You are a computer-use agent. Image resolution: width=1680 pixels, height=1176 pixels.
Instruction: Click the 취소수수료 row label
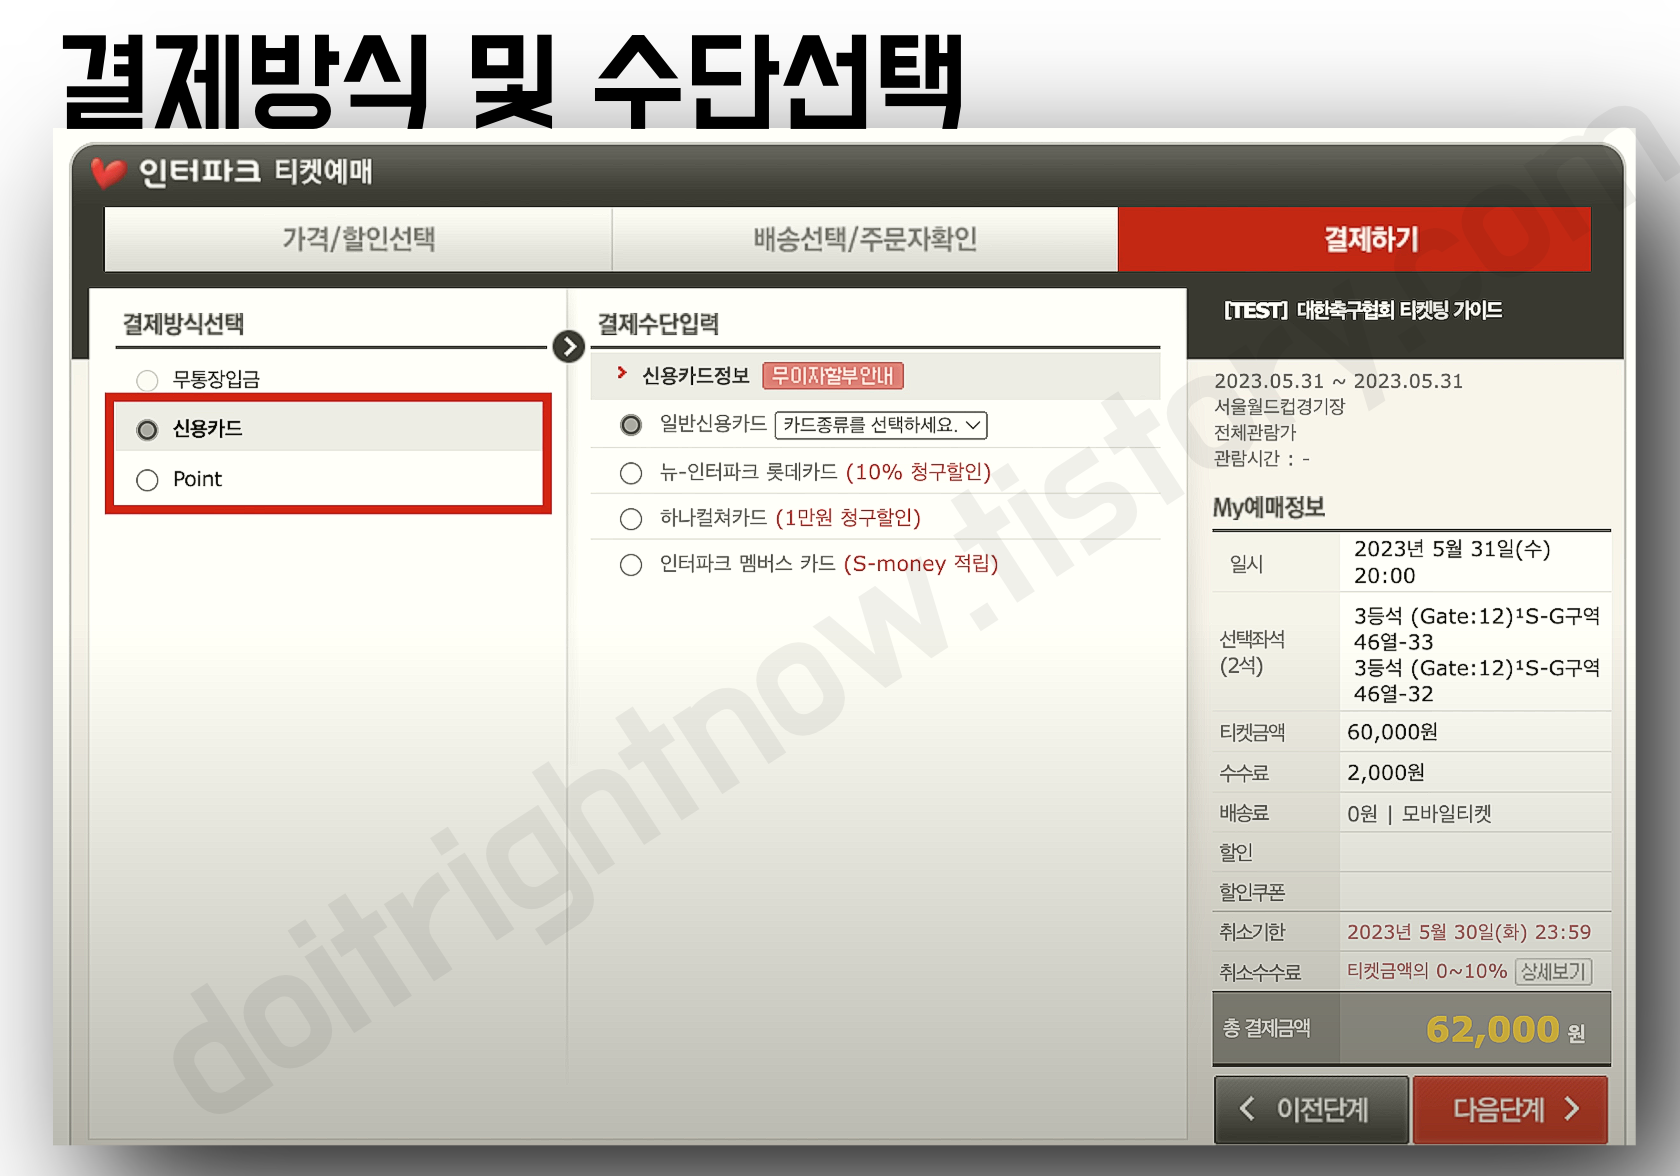[x=1259, y=972]
